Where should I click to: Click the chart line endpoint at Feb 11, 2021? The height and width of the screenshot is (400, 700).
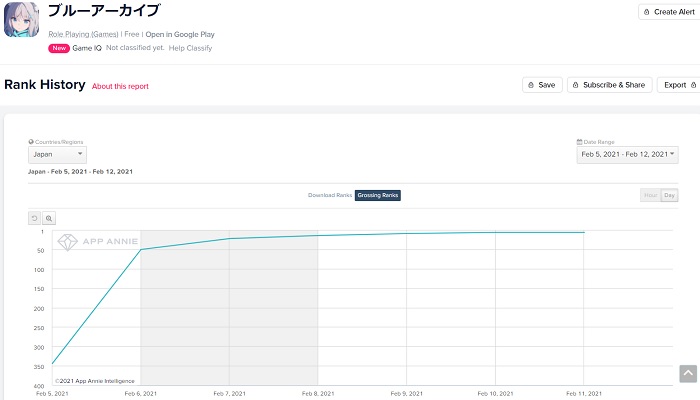point(584,232)
